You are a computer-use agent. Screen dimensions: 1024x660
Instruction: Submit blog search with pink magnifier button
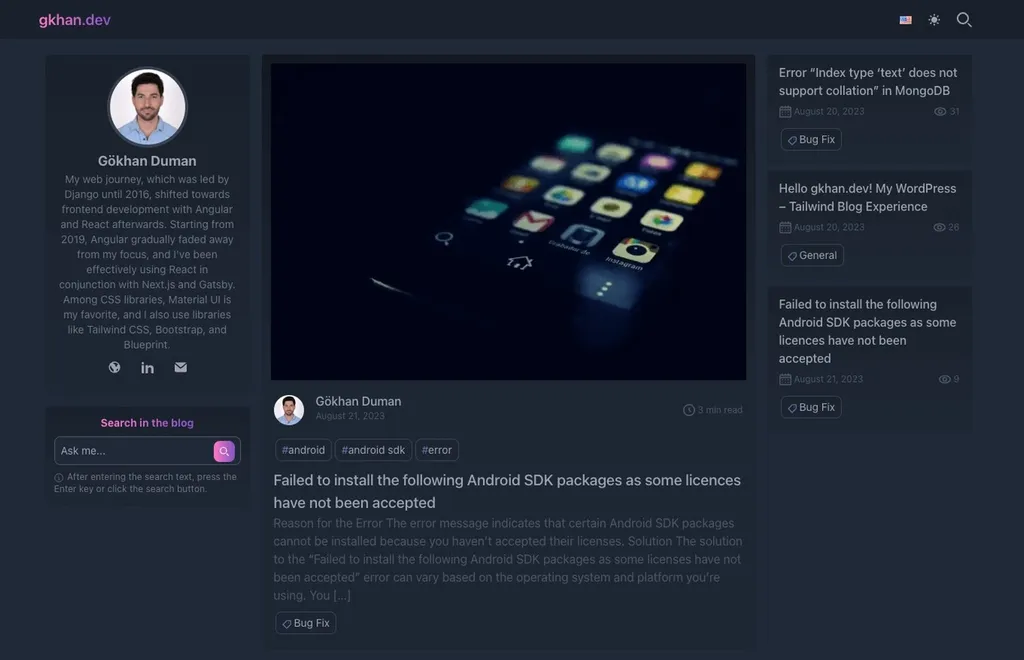224,451
